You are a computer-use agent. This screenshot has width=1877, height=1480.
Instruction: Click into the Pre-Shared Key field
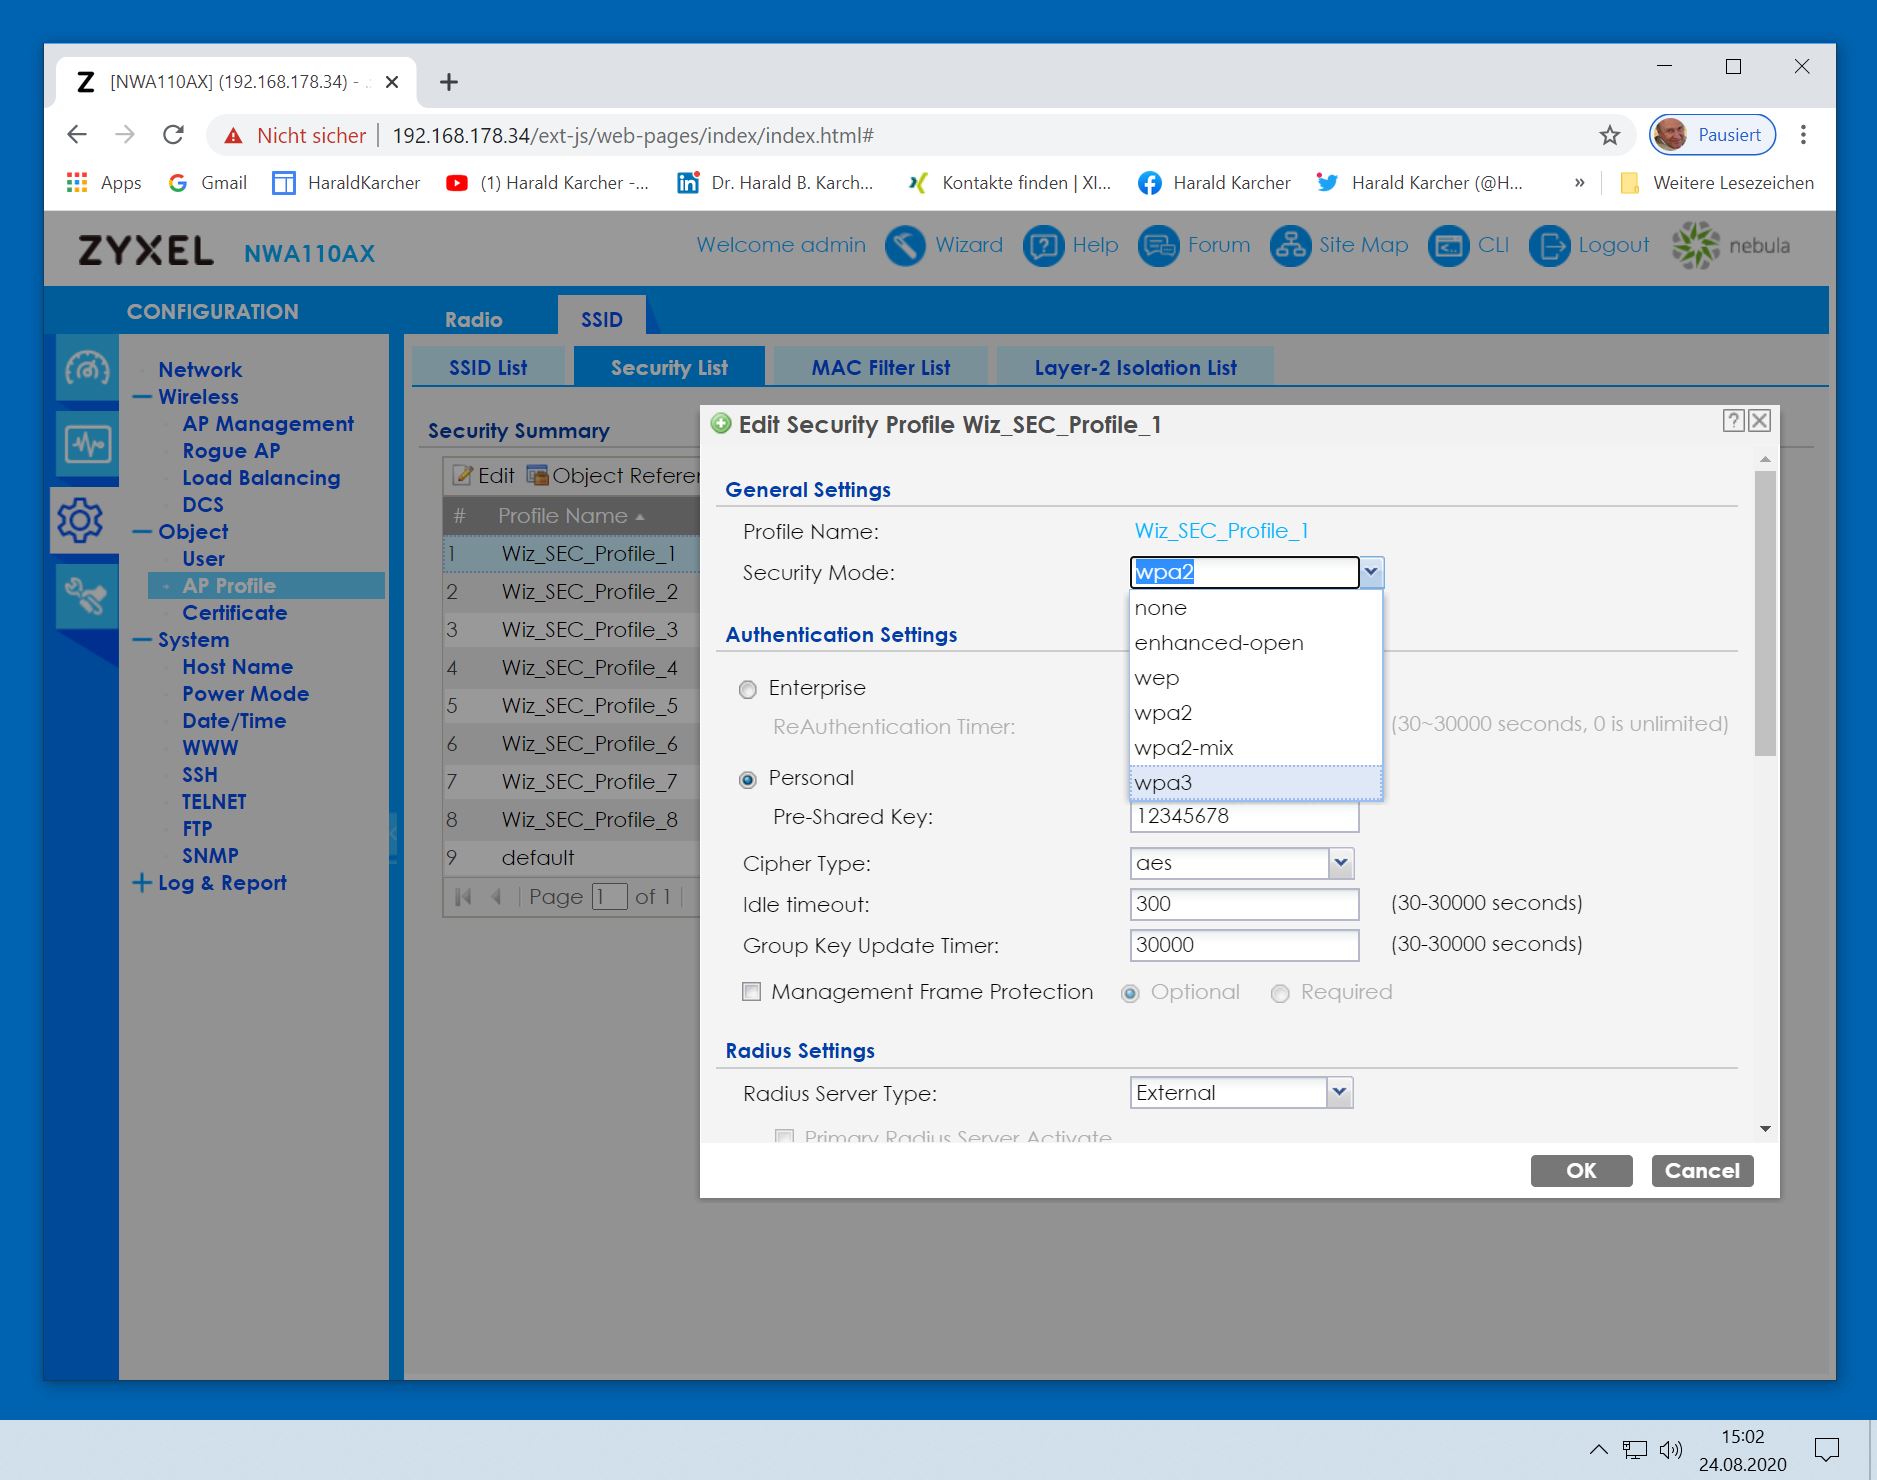pos(1244,817)
